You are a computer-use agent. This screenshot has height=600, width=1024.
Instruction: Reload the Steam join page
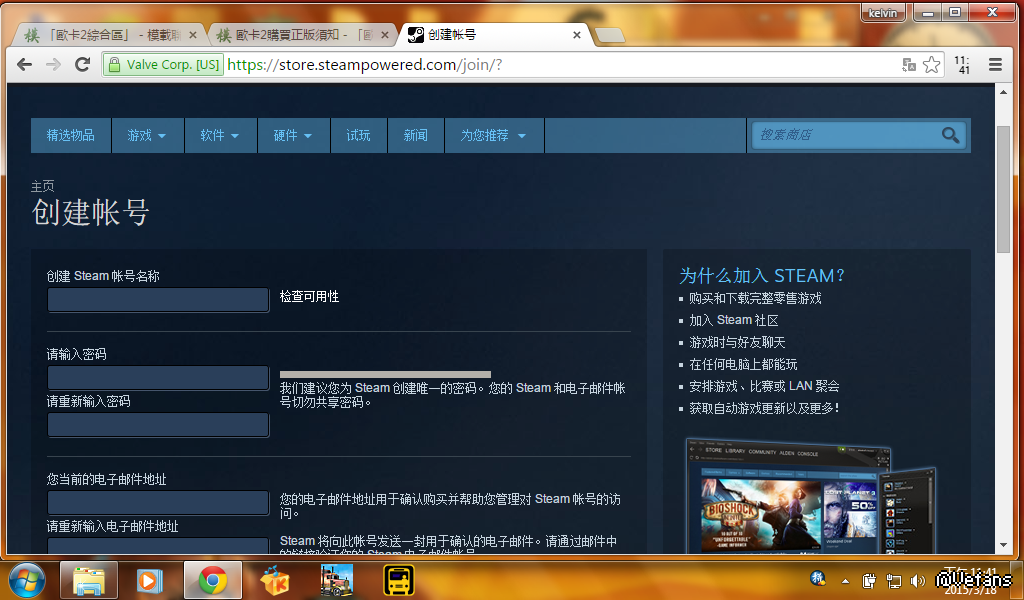pos(83,65)
